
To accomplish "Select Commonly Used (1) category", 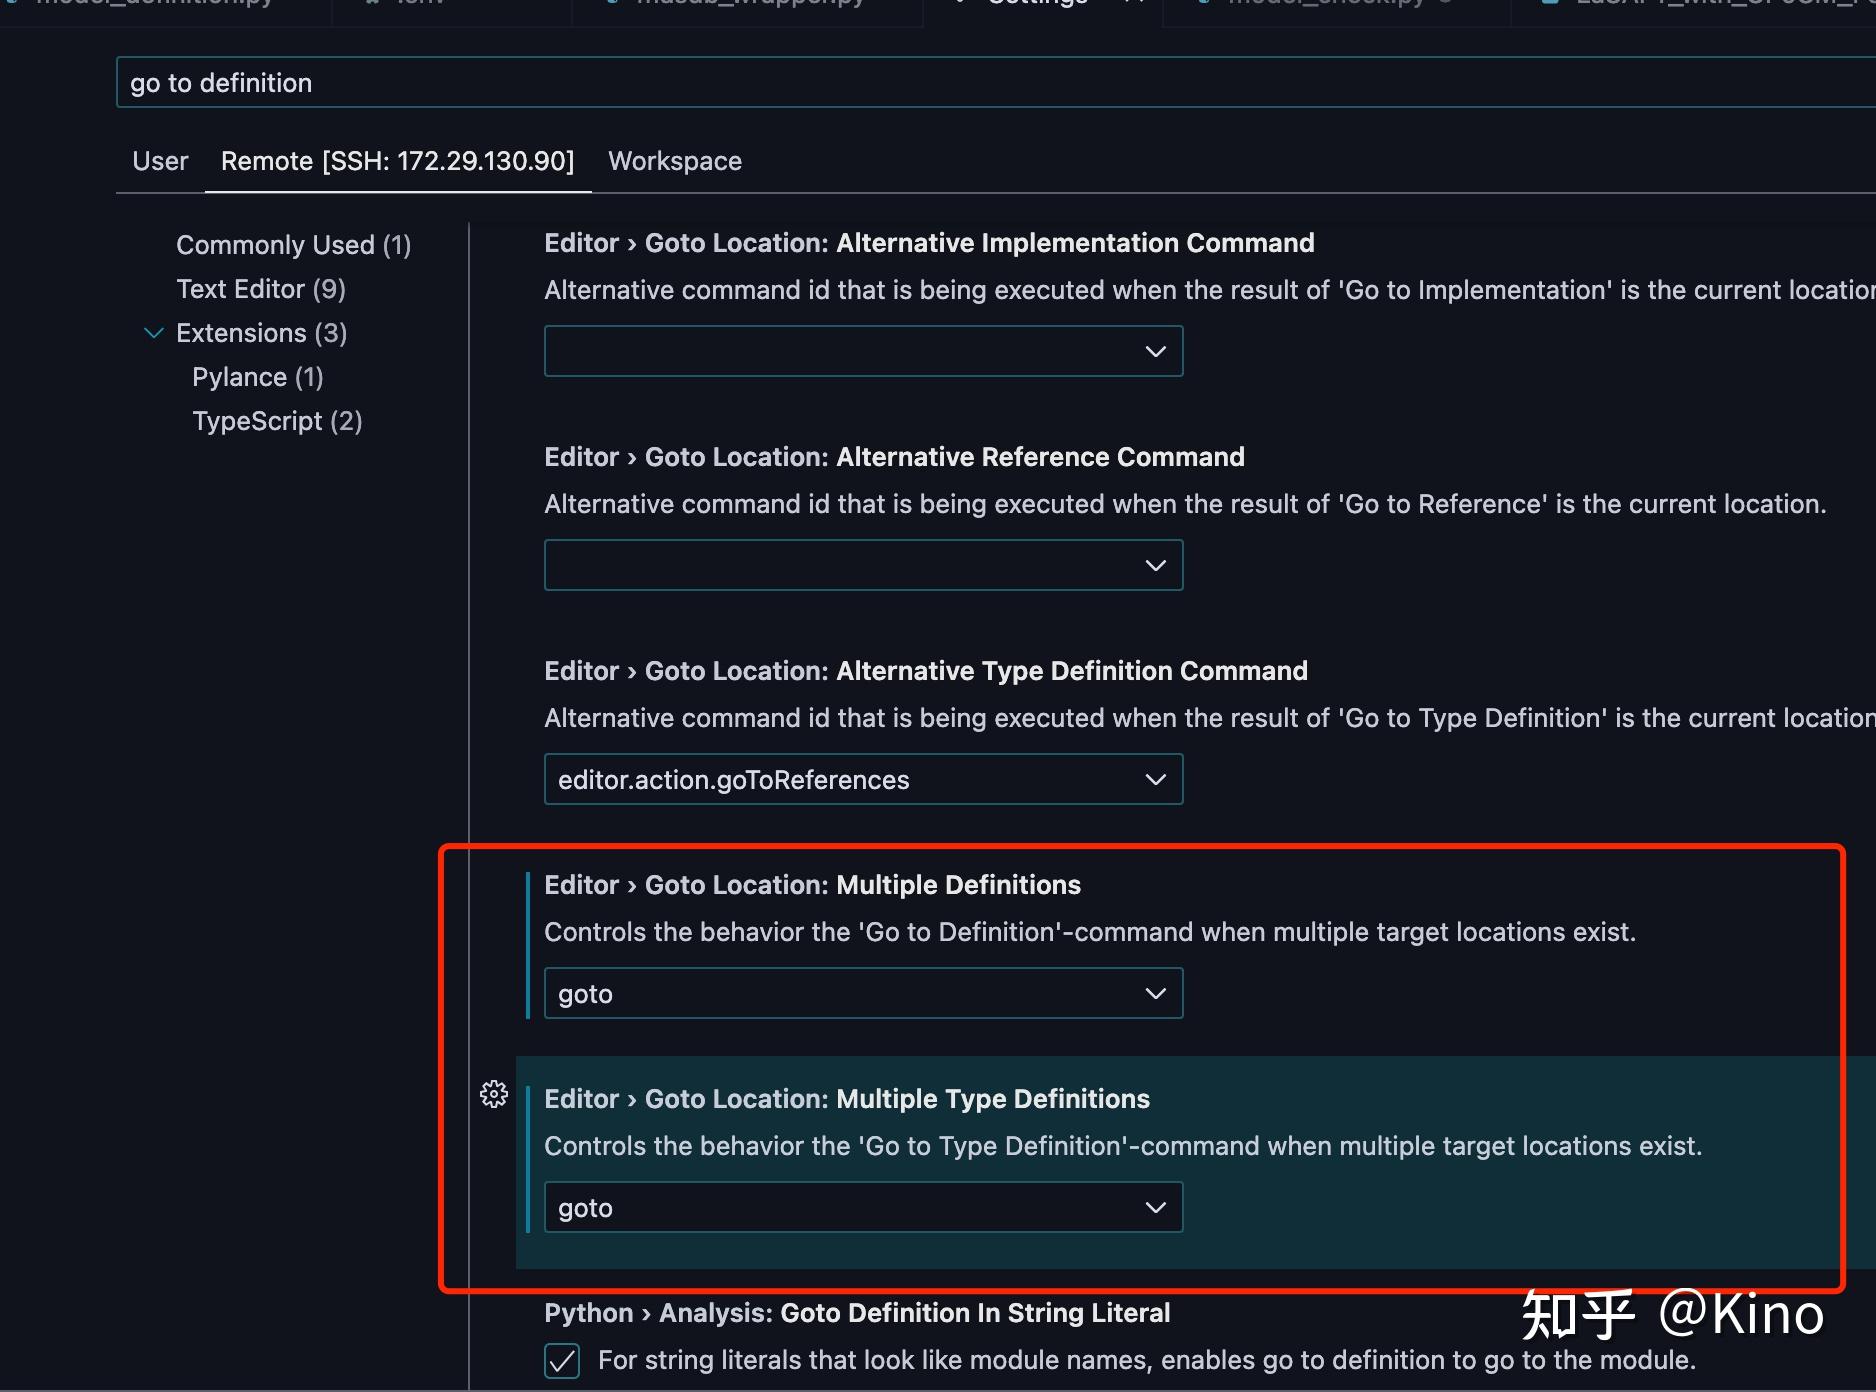I will coord(294,245).
